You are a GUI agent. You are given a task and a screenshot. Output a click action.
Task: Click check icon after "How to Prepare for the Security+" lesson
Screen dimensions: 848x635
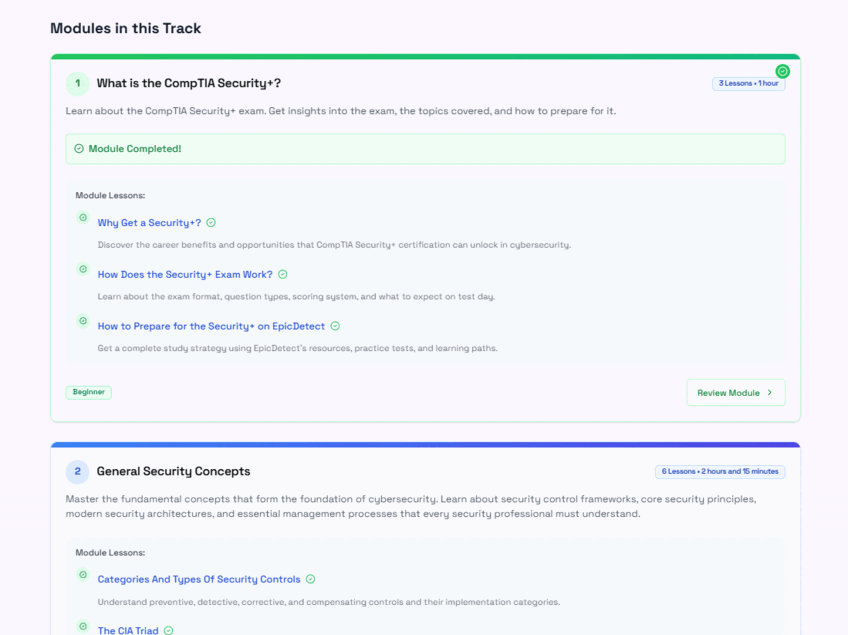[335, 326]
